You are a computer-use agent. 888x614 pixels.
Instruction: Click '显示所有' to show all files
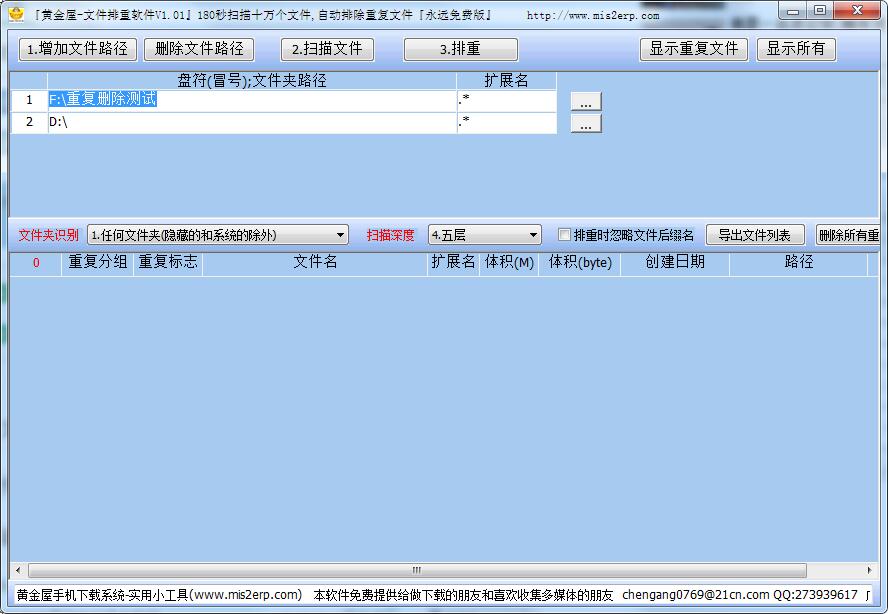795,49
